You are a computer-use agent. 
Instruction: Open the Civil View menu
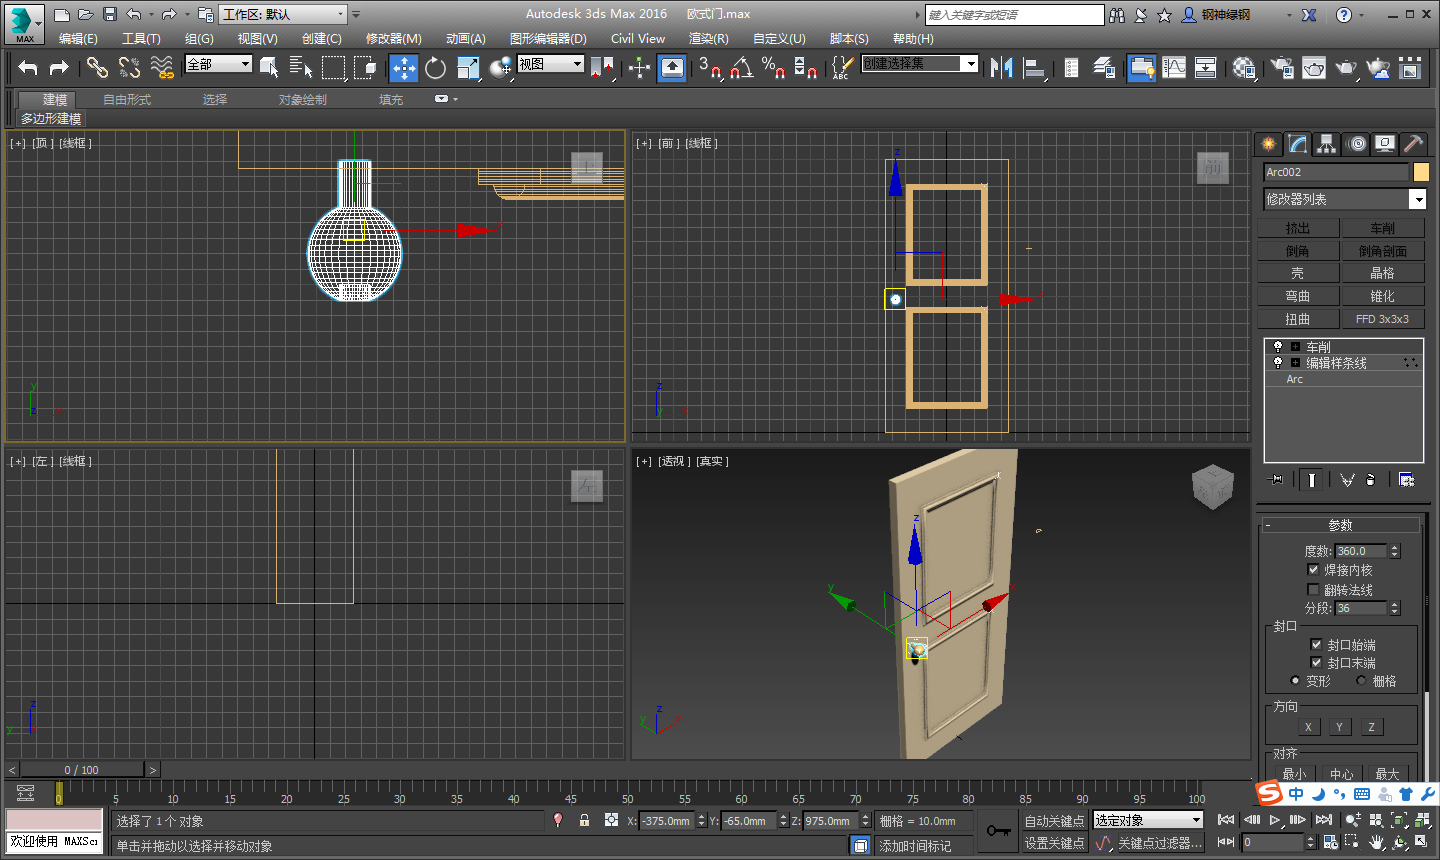coord(638,38)
